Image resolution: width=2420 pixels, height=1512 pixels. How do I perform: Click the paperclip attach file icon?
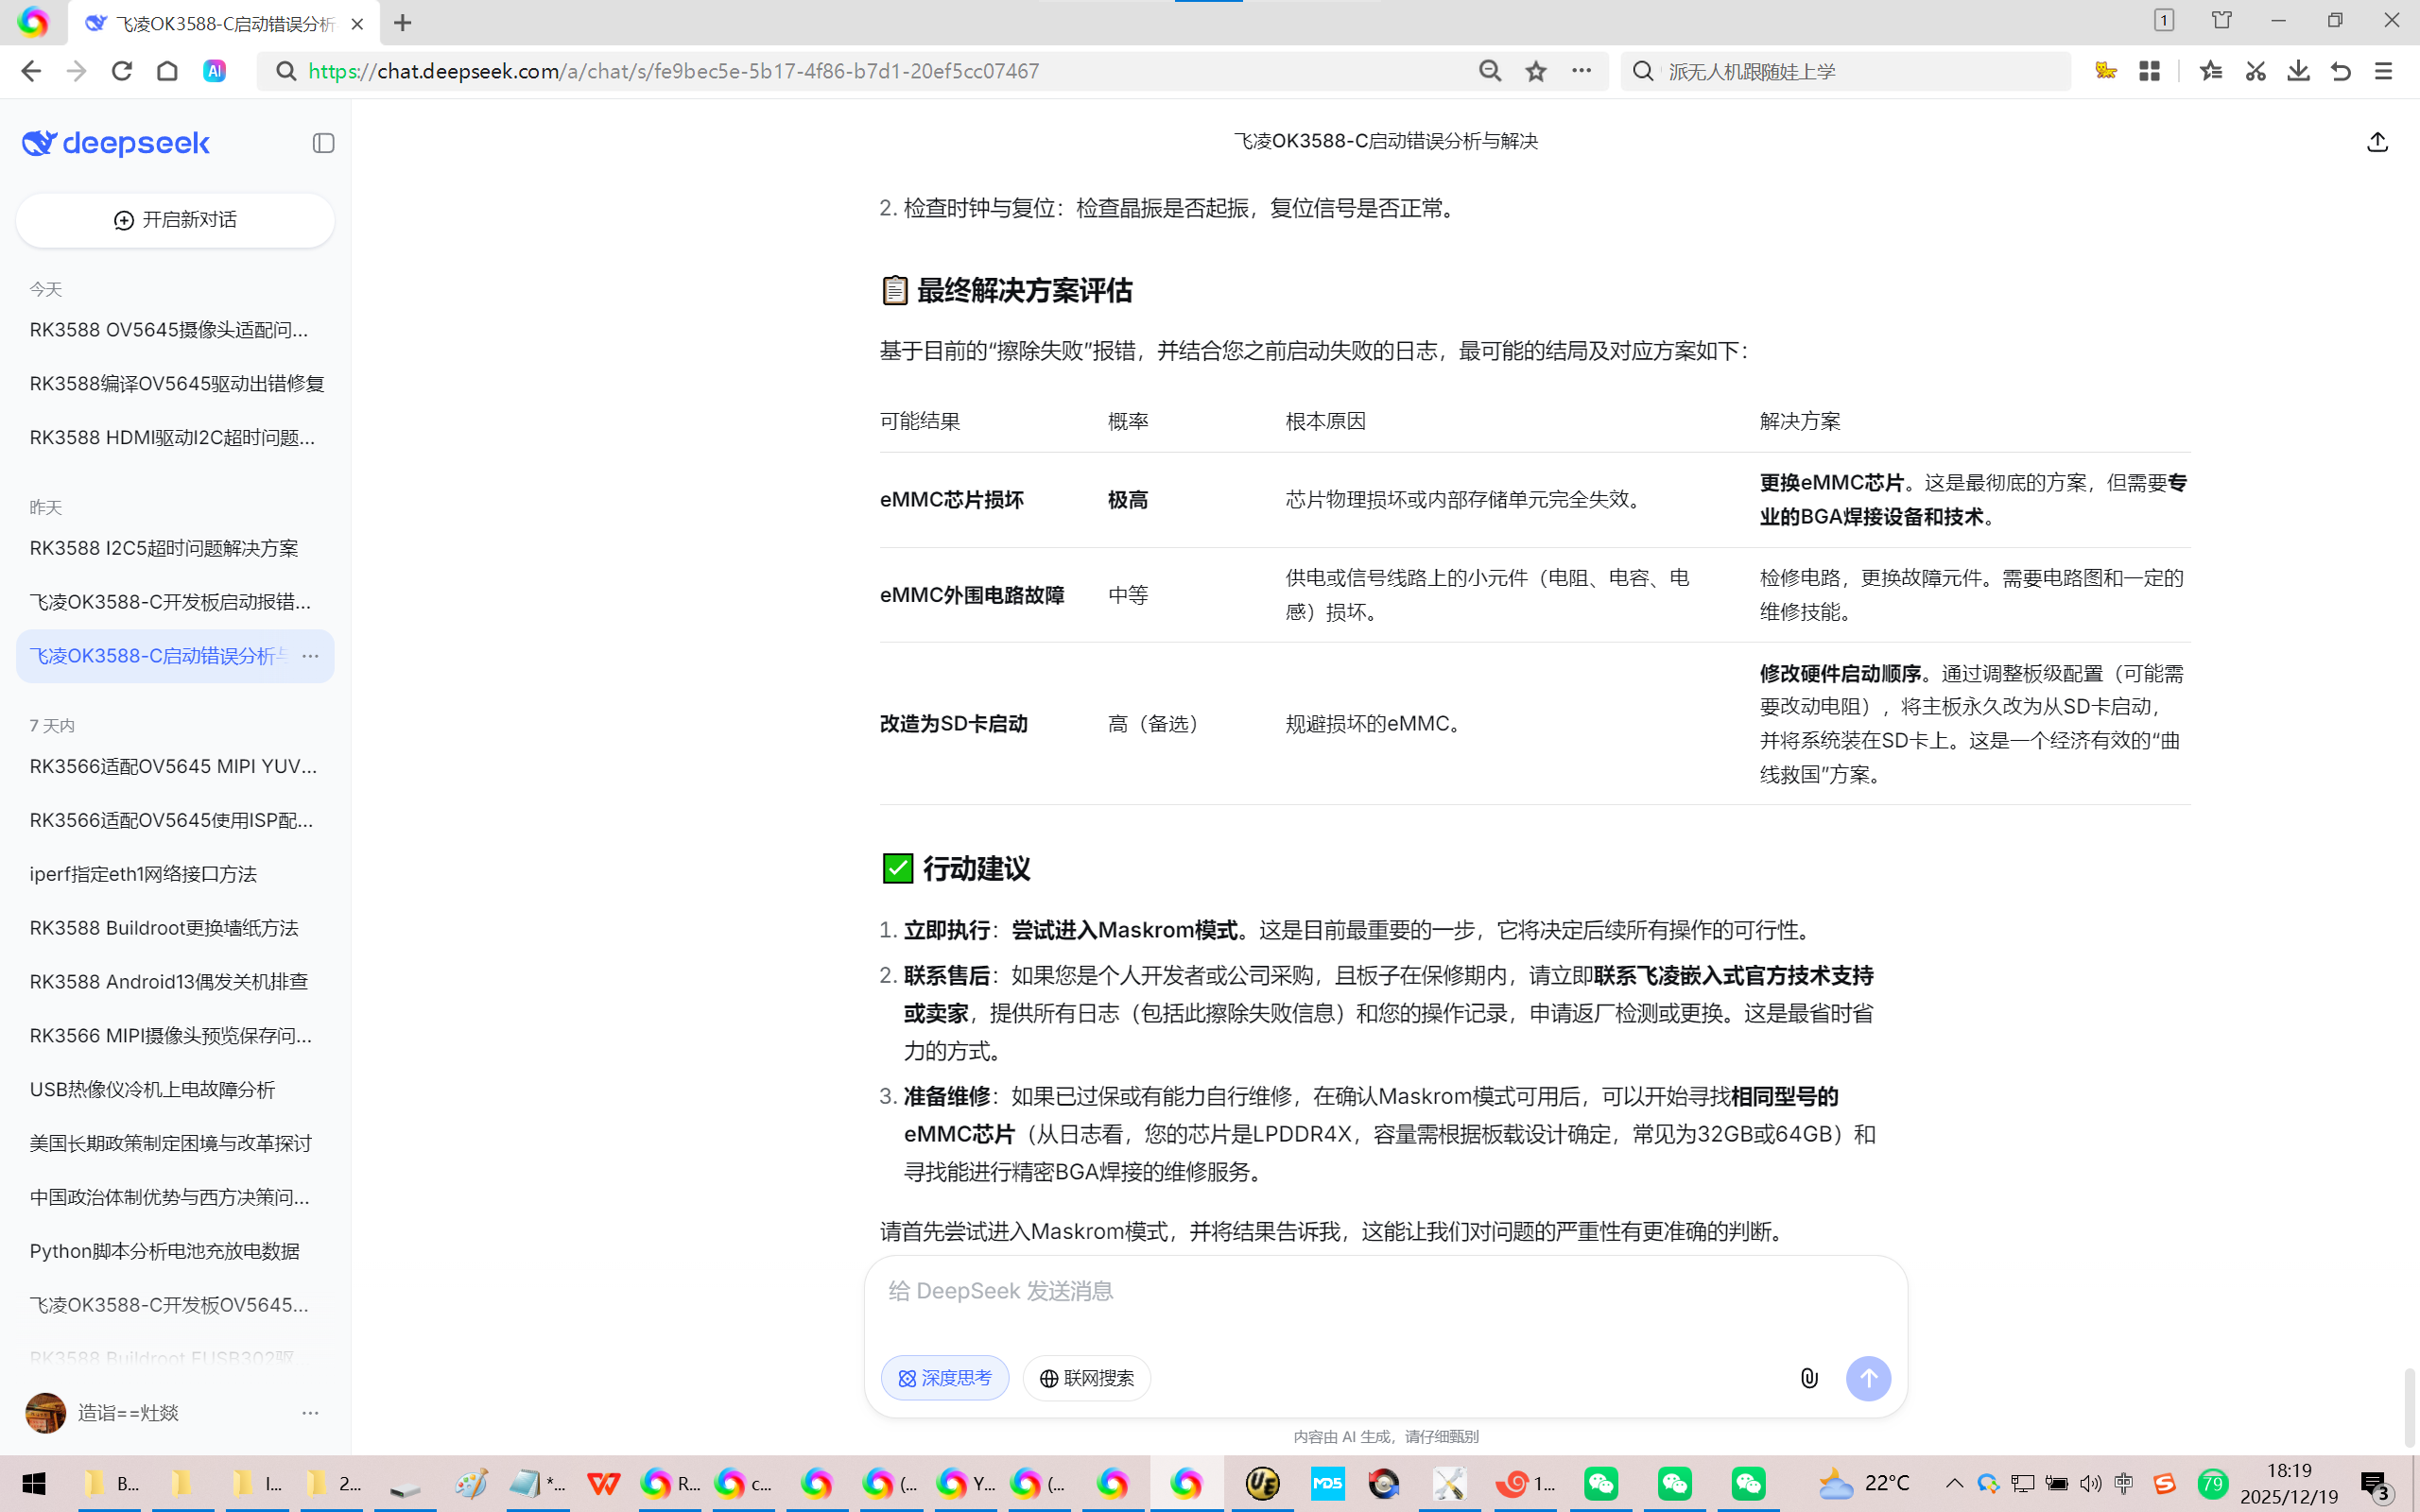(x=1809, y=1378)
